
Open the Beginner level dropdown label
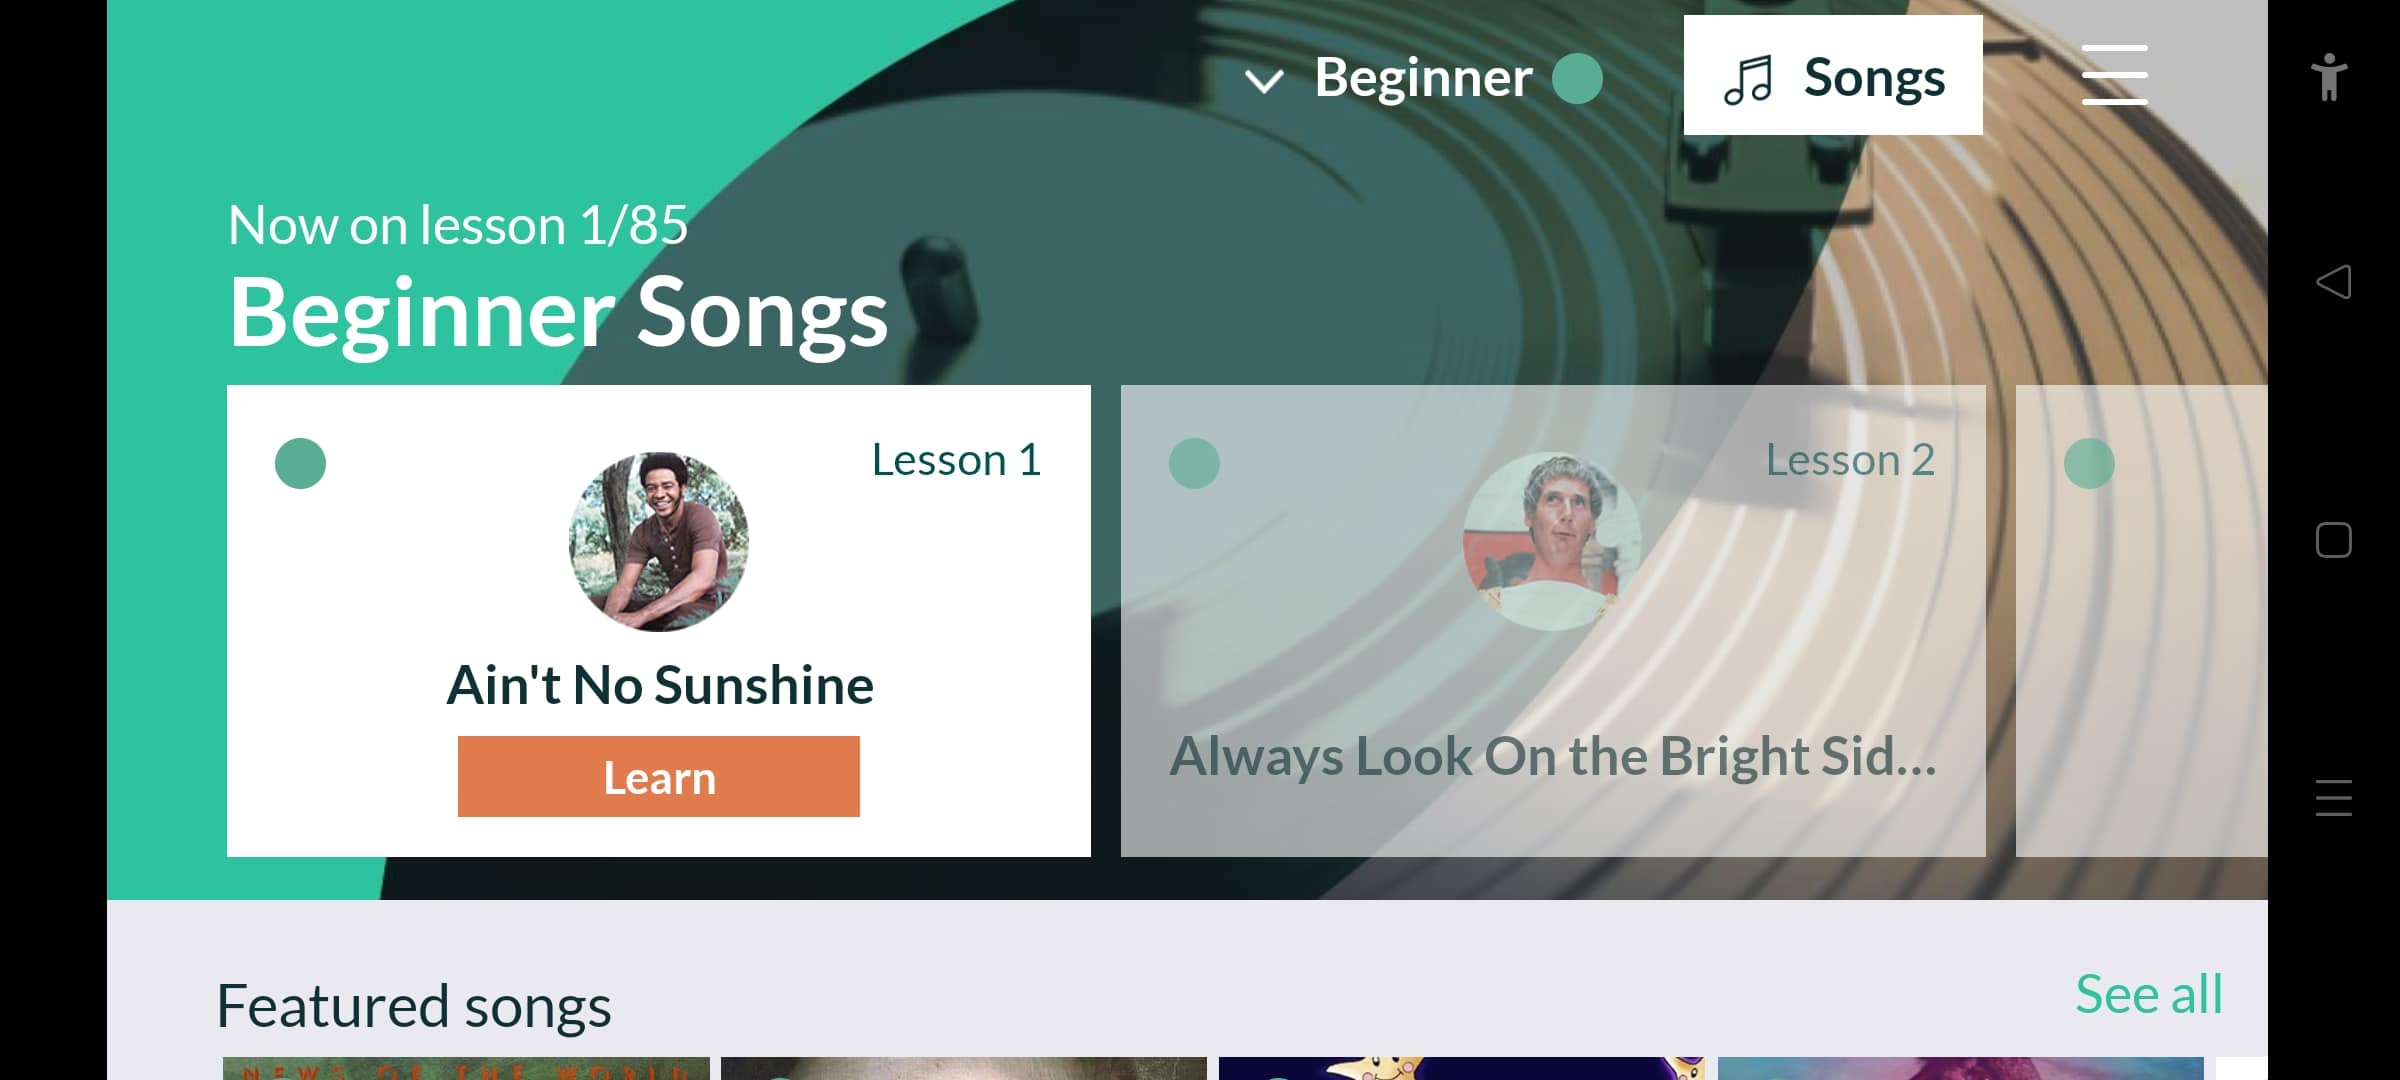click(x=1423, y=78)
